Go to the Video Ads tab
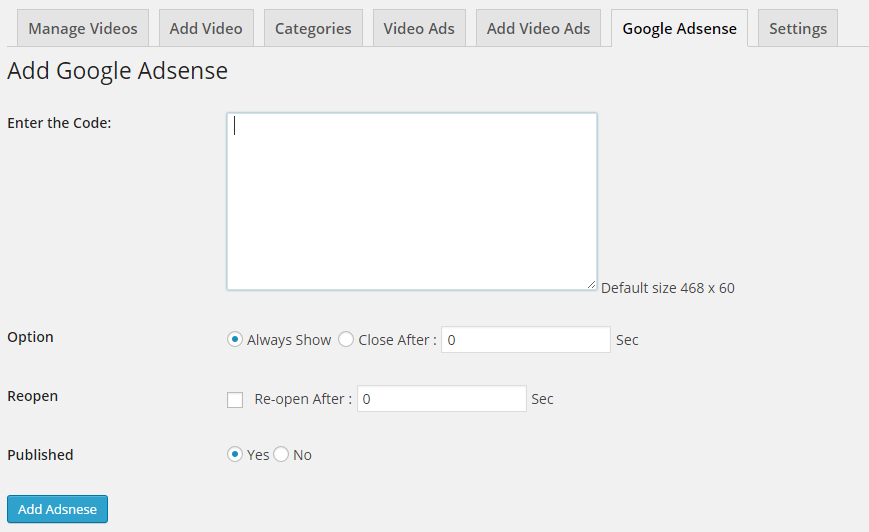The image size is (869, 532). pos(419,28)
